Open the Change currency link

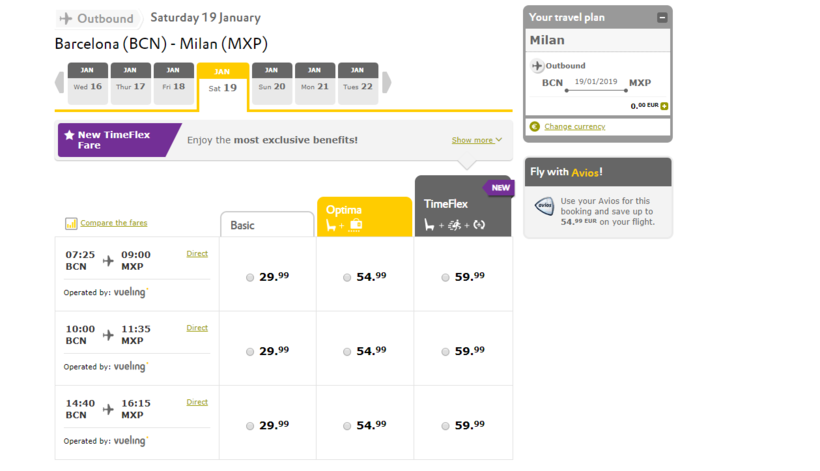(575, 127)
